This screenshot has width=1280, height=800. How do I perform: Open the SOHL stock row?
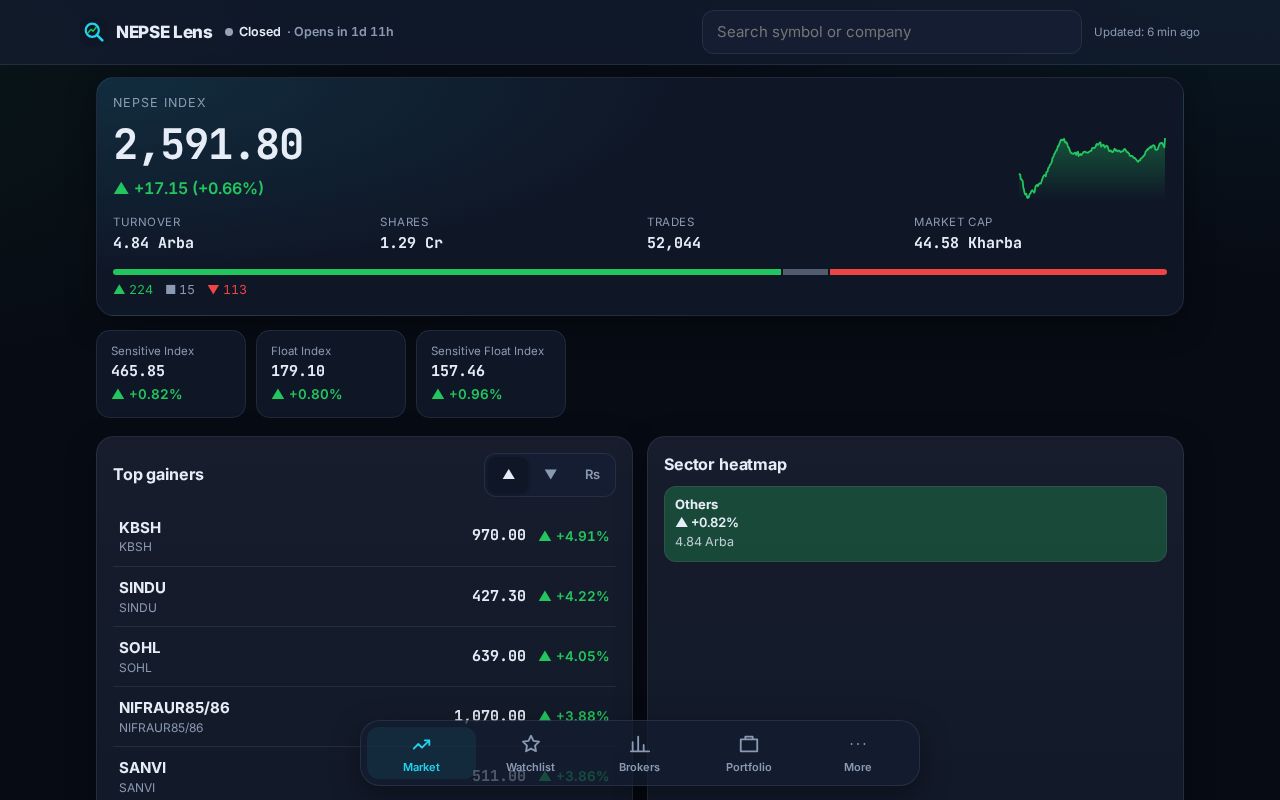[x=364, y=657]
